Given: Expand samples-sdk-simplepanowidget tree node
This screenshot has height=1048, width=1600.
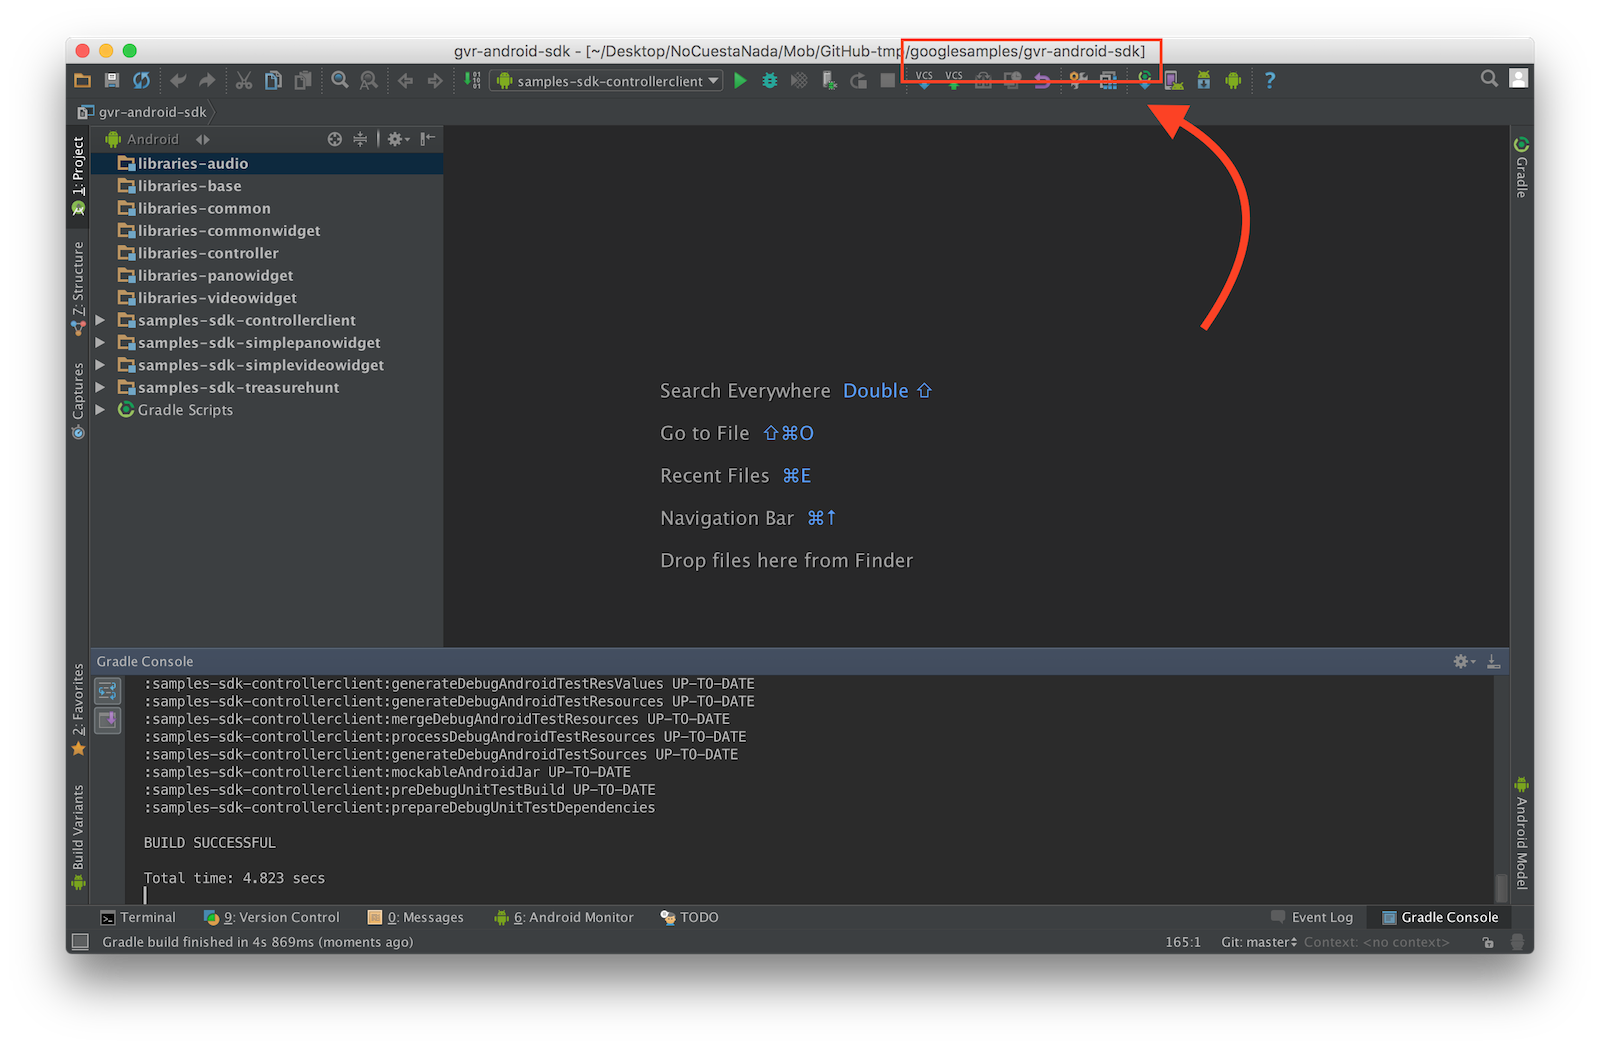Looking at the screenshot, I should (x=100, y=342).
